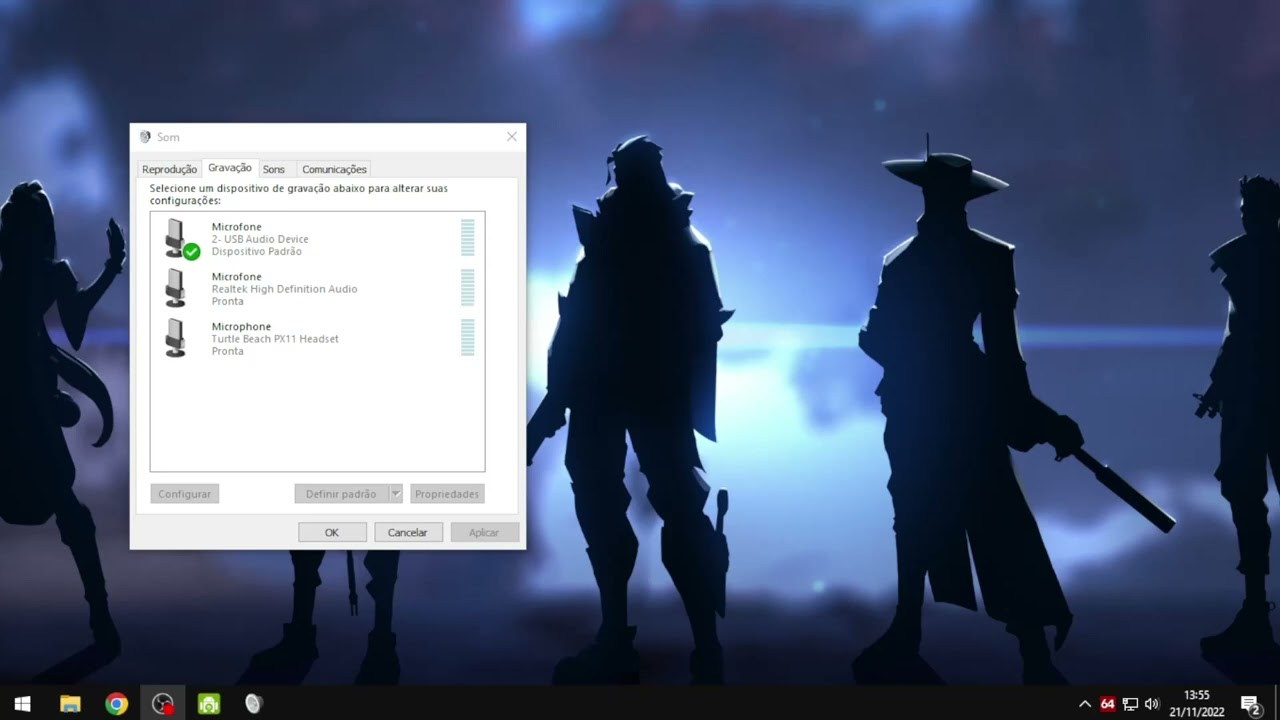Click the Cancelar button
Viewport: 1280px width, 720px height.
[408, 532]
